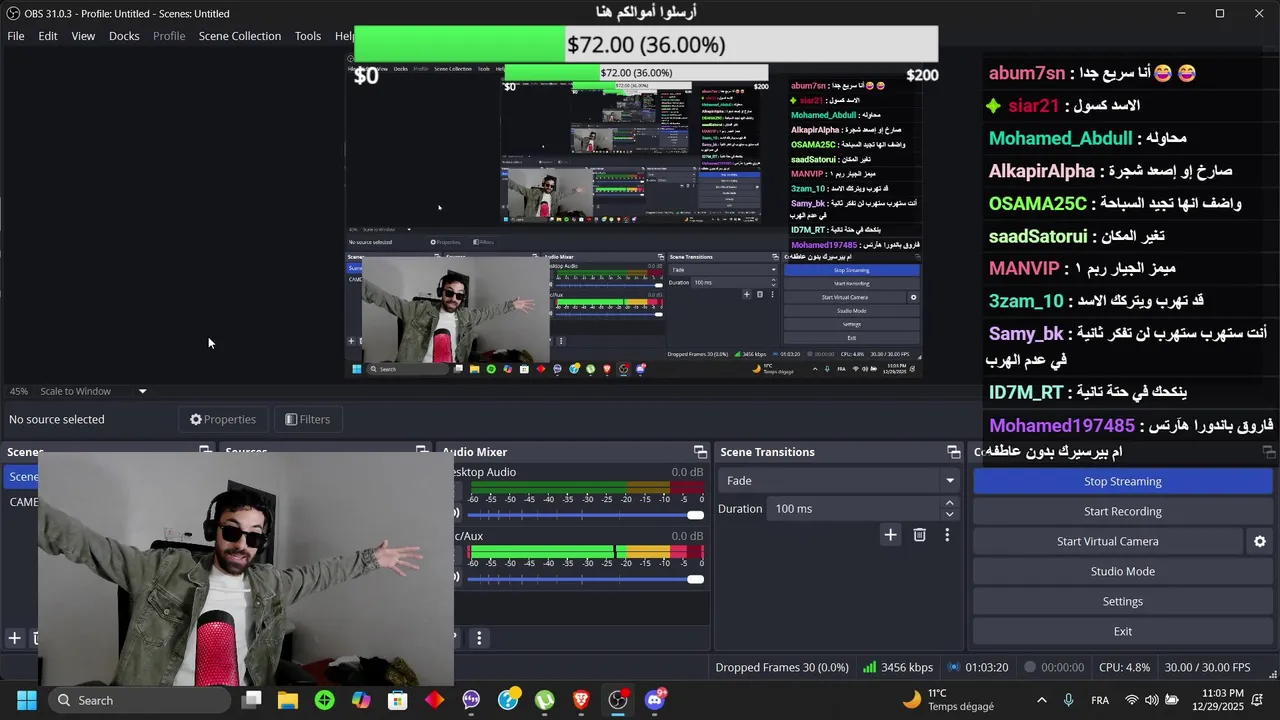Open the Edit menu
The image size is (1280, 720).
click(48, 36)
